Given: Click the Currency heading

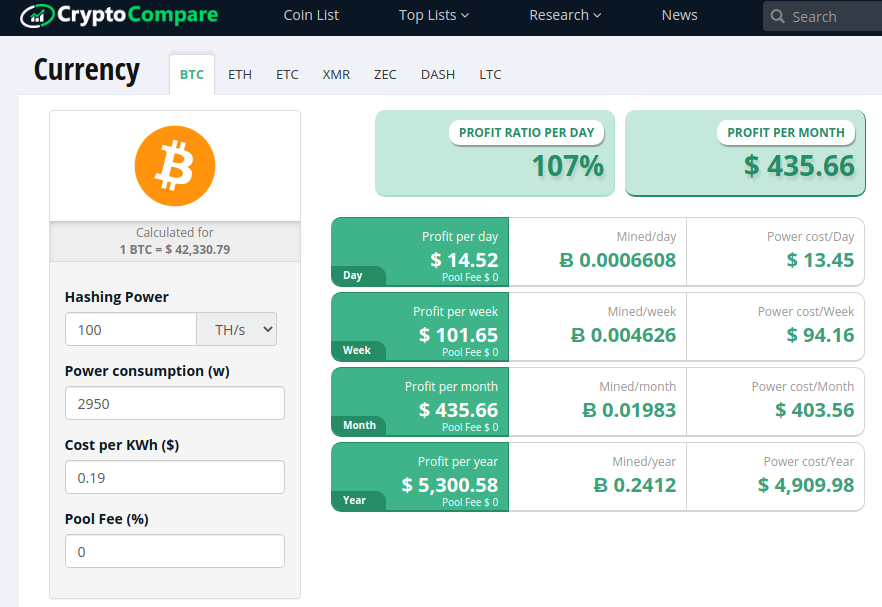Looking at the screenshot, I should [87, 71].
